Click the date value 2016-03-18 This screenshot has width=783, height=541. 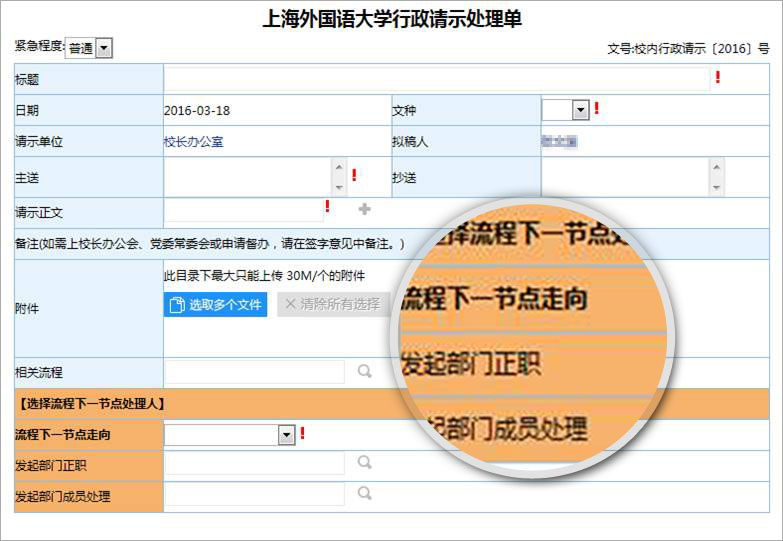[197, 110]
